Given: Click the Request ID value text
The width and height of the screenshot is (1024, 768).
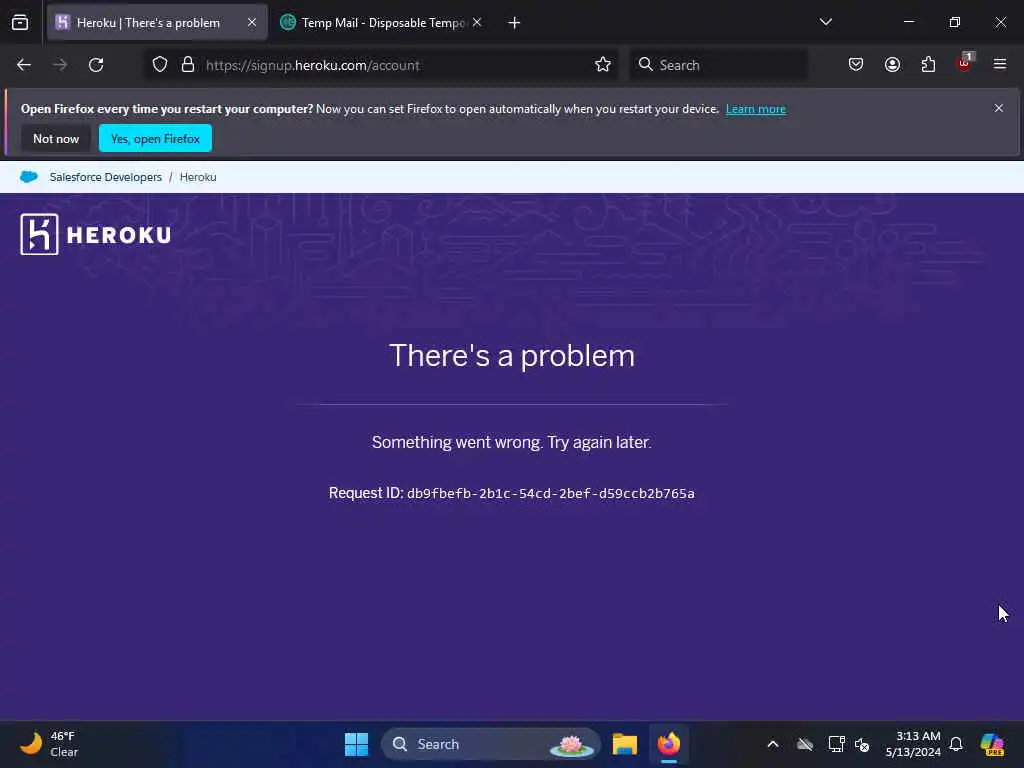Looking at the screenshot, I should [551, 494].
